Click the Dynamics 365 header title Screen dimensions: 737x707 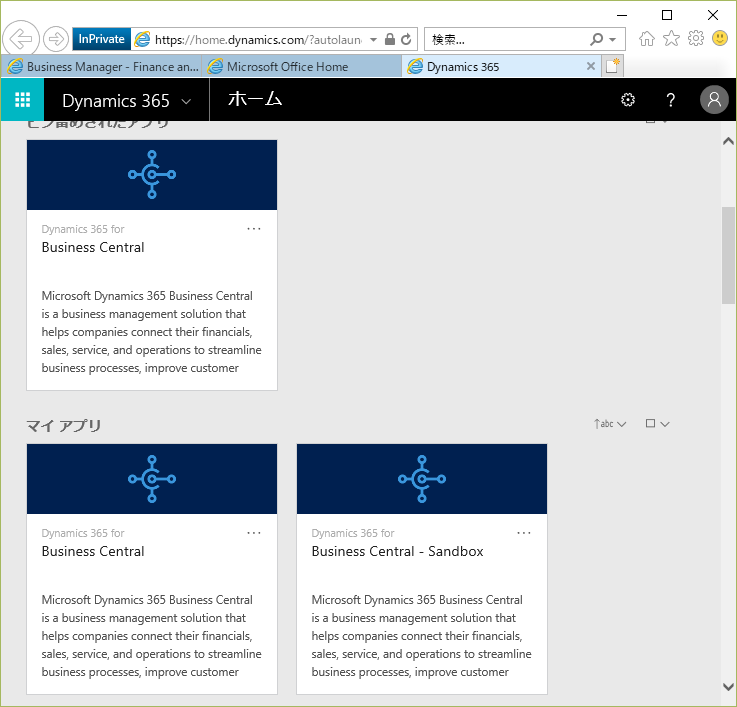116,101
